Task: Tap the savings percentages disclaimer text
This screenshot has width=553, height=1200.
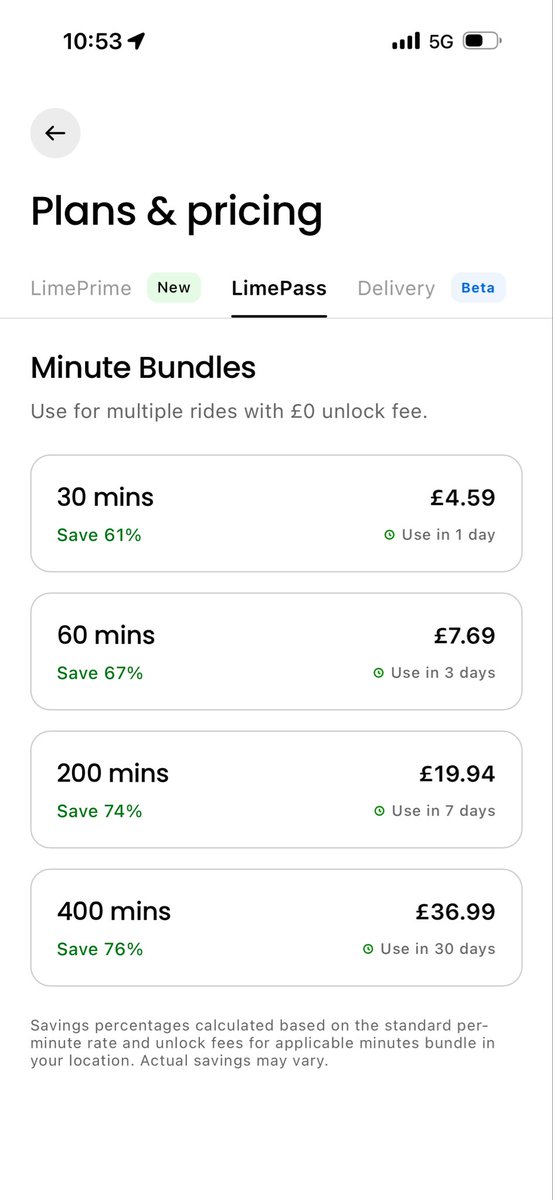Action: (x=262, y=1043)
